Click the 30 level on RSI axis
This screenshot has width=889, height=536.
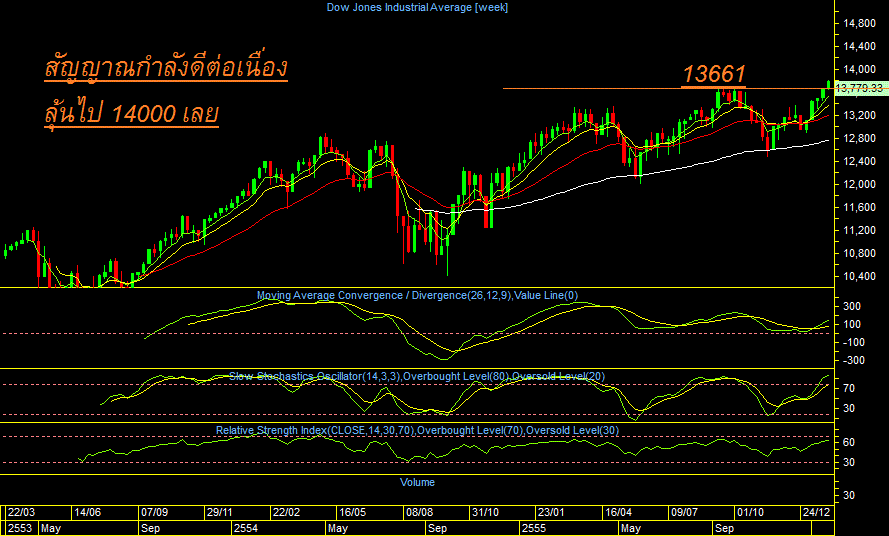(849, 463)
